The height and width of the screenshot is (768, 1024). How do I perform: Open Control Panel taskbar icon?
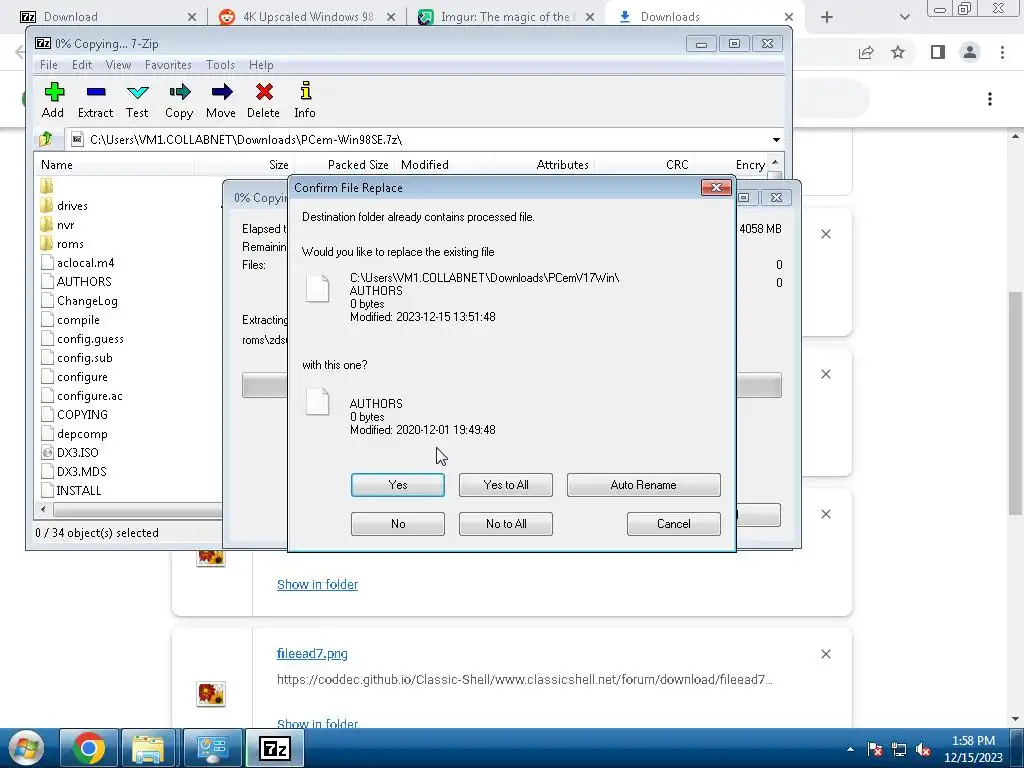(x=212, y=748)
